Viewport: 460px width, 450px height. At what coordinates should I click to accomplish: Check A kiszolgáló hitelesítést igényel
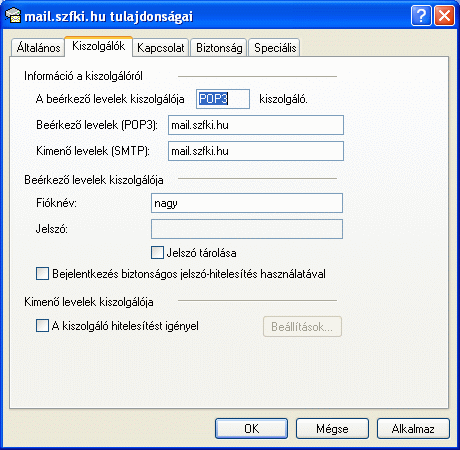click(42, 326)
